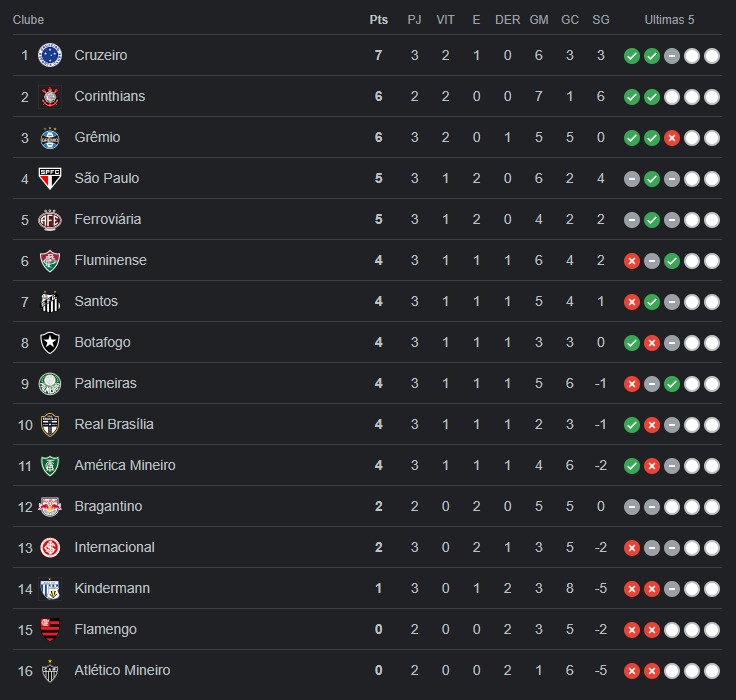Click the Cruzeiro club crest icon
The image size is (736, 700).
(50, 55)
